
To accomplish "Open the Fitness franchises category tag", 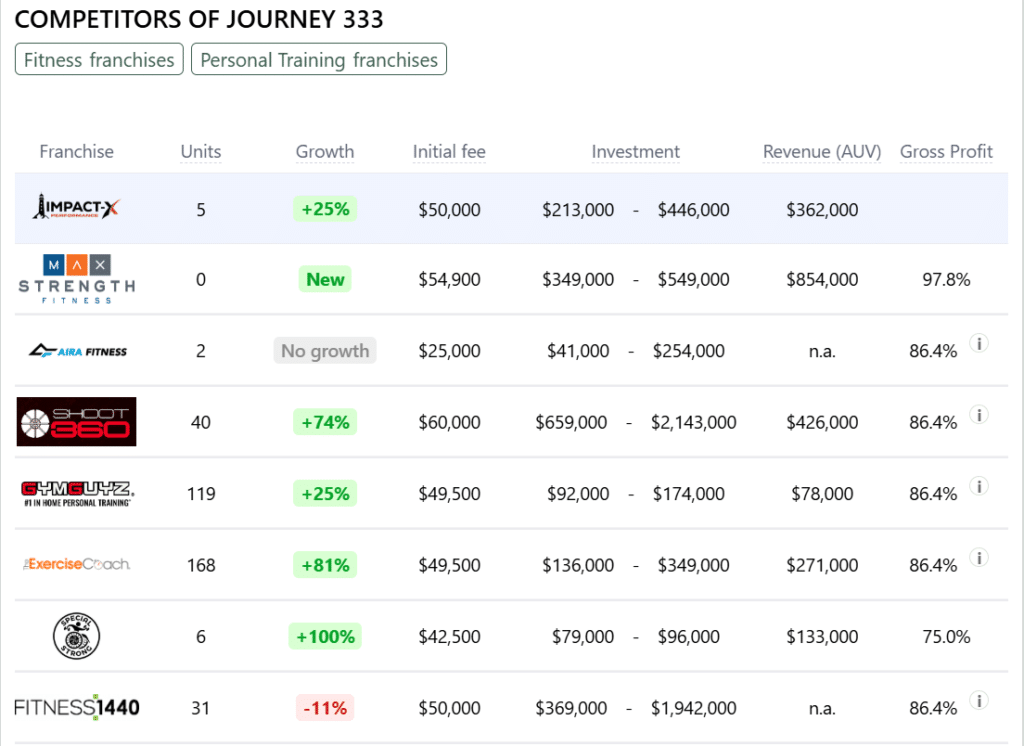I will pos(99,59).
